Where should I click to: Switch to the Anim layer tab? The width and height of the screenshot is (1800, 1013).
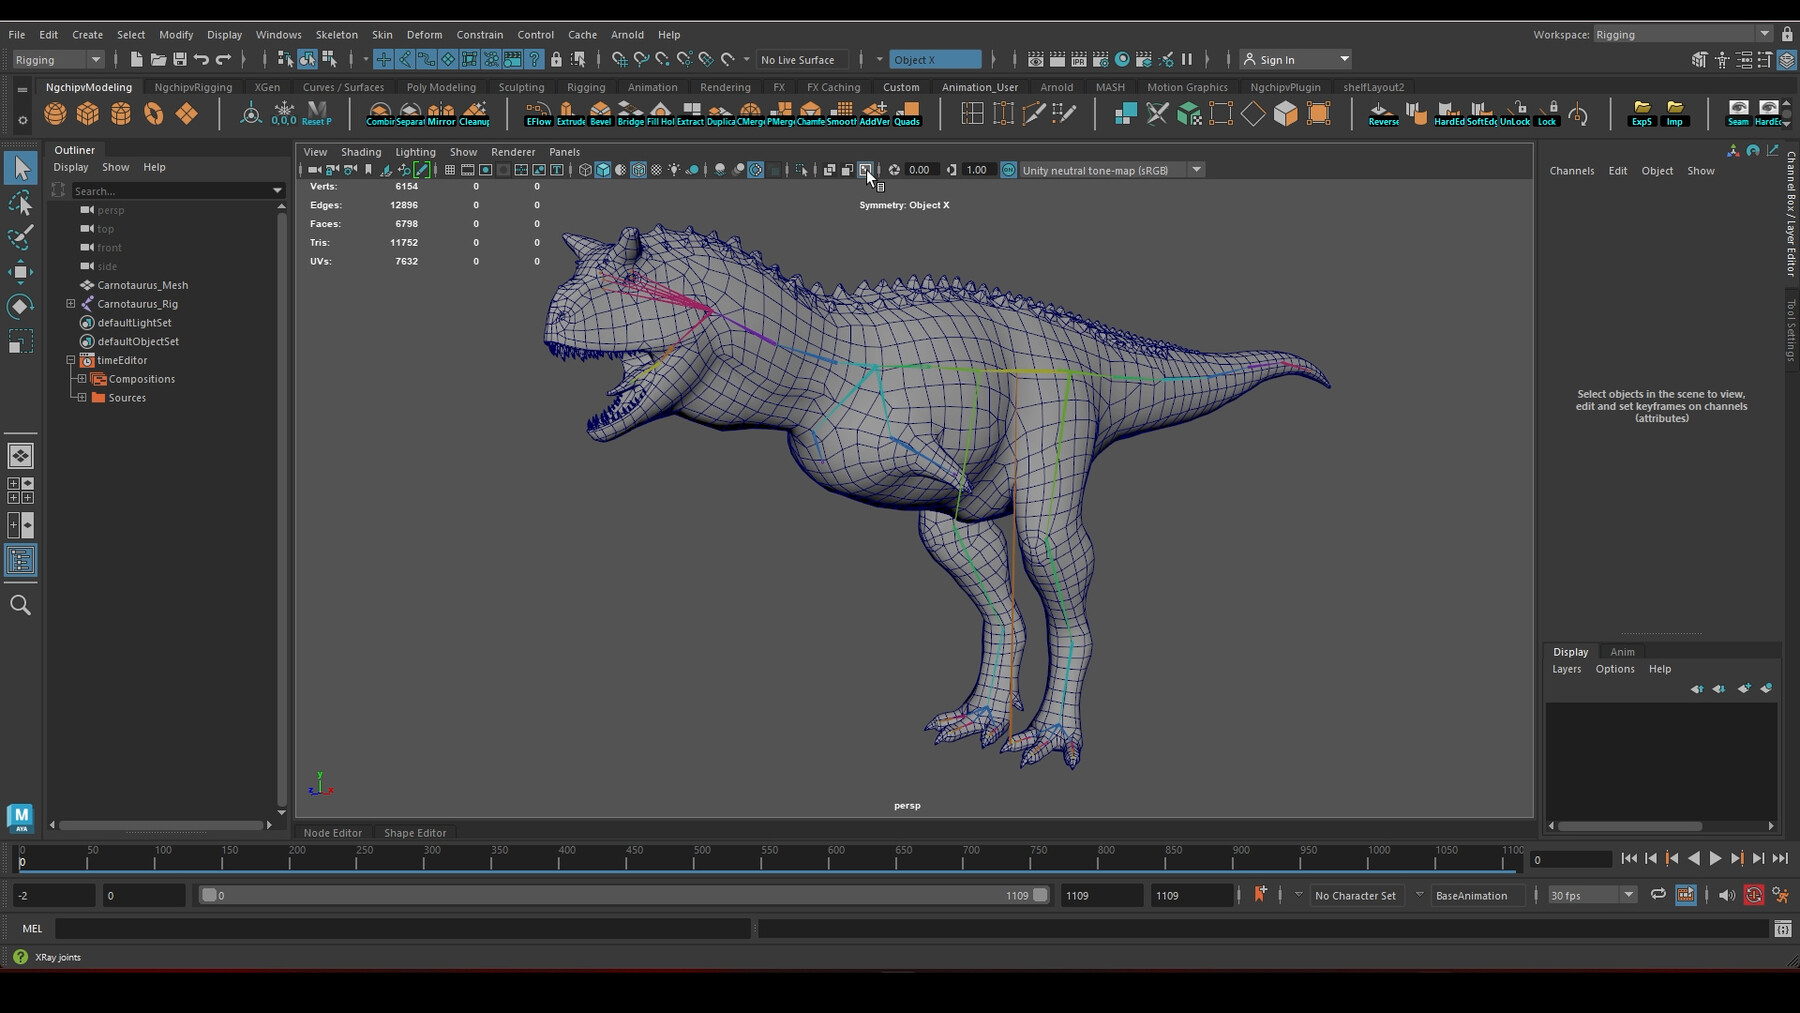[x=1622, y=652]
